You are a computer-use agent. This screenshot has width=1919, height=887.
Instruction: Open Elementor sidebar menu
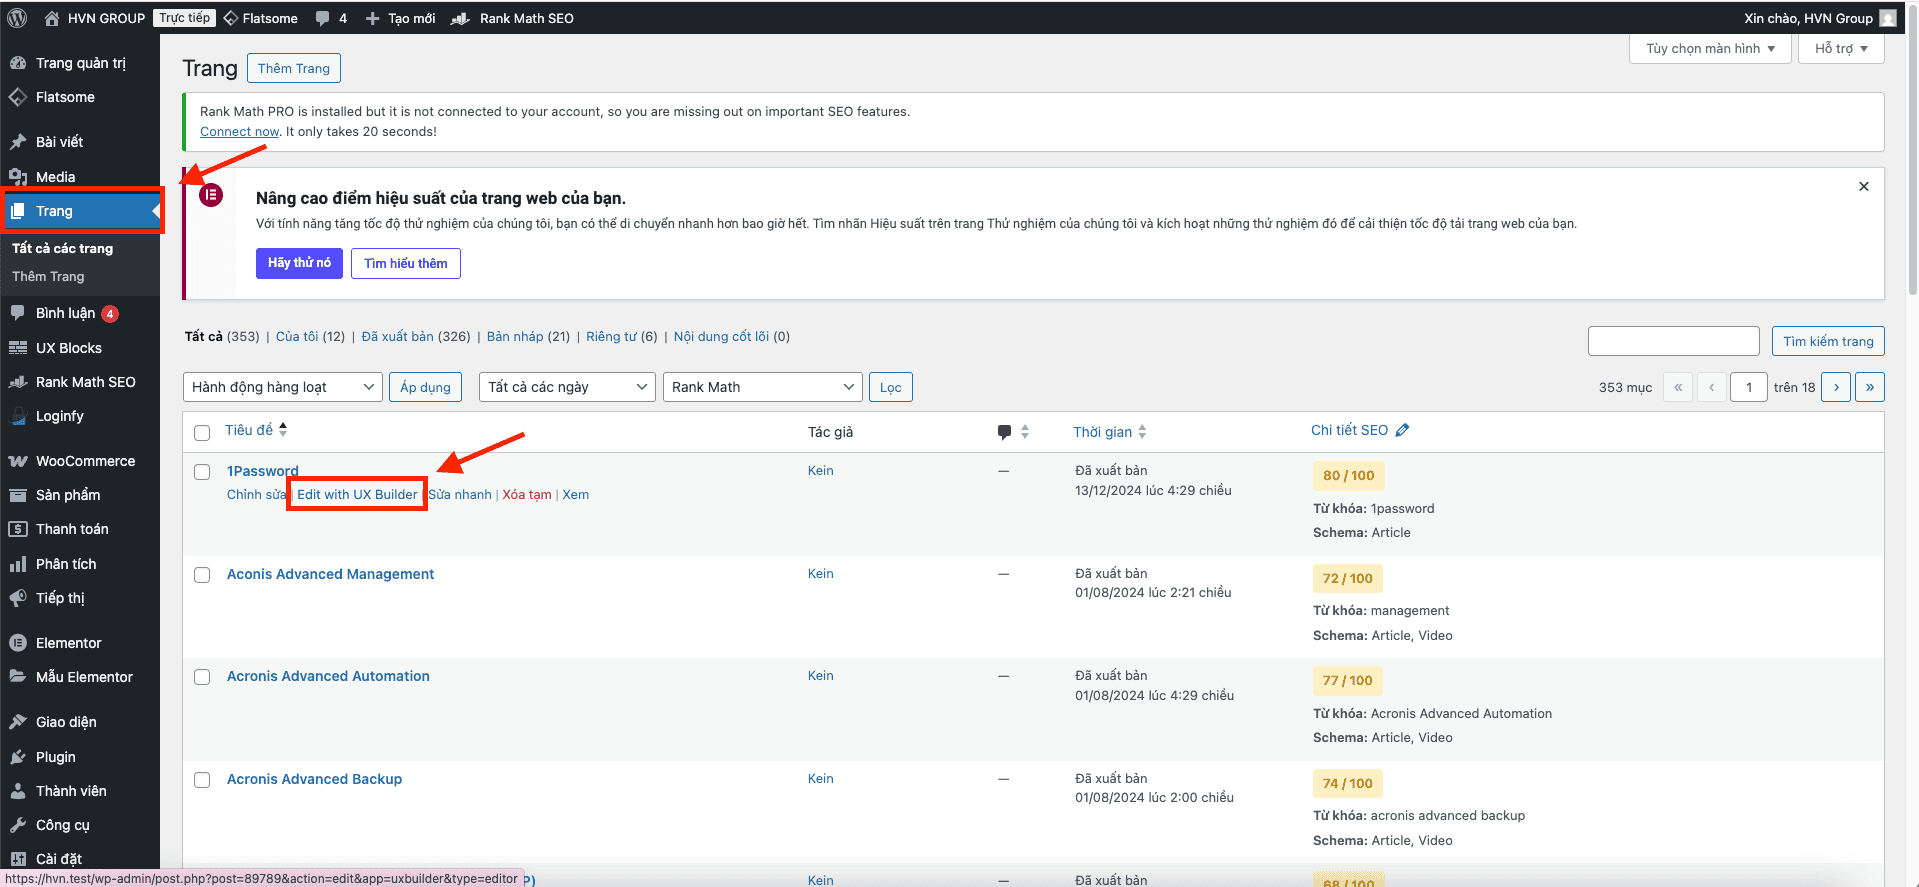(x=80, y=643)
